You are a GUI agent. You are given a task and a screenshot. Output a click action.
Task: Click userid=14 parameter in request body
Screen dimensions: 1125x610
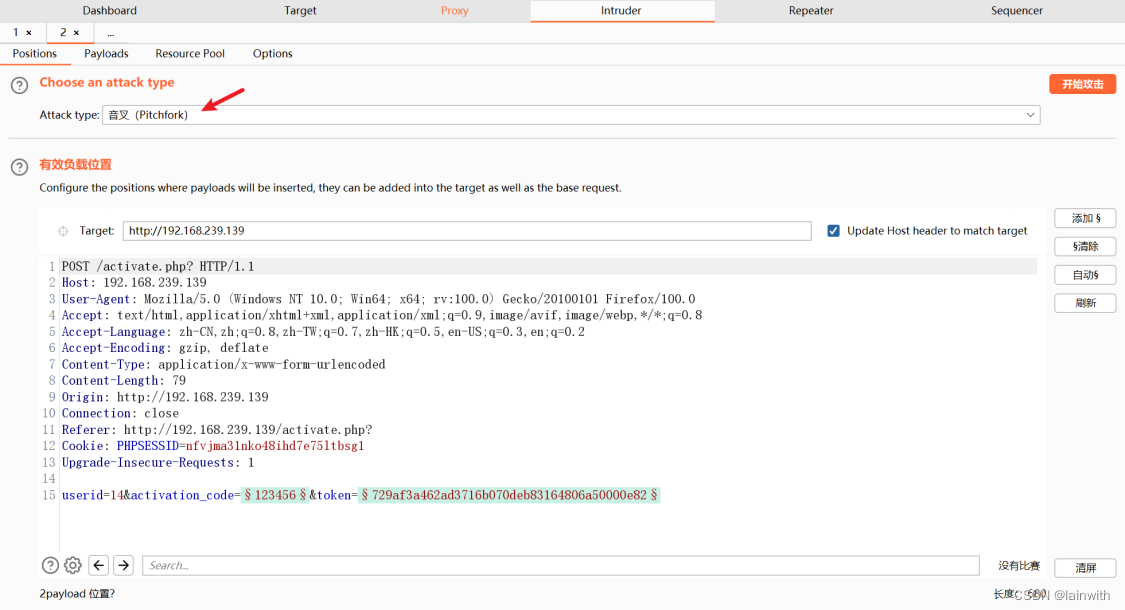tap(93, 495)
